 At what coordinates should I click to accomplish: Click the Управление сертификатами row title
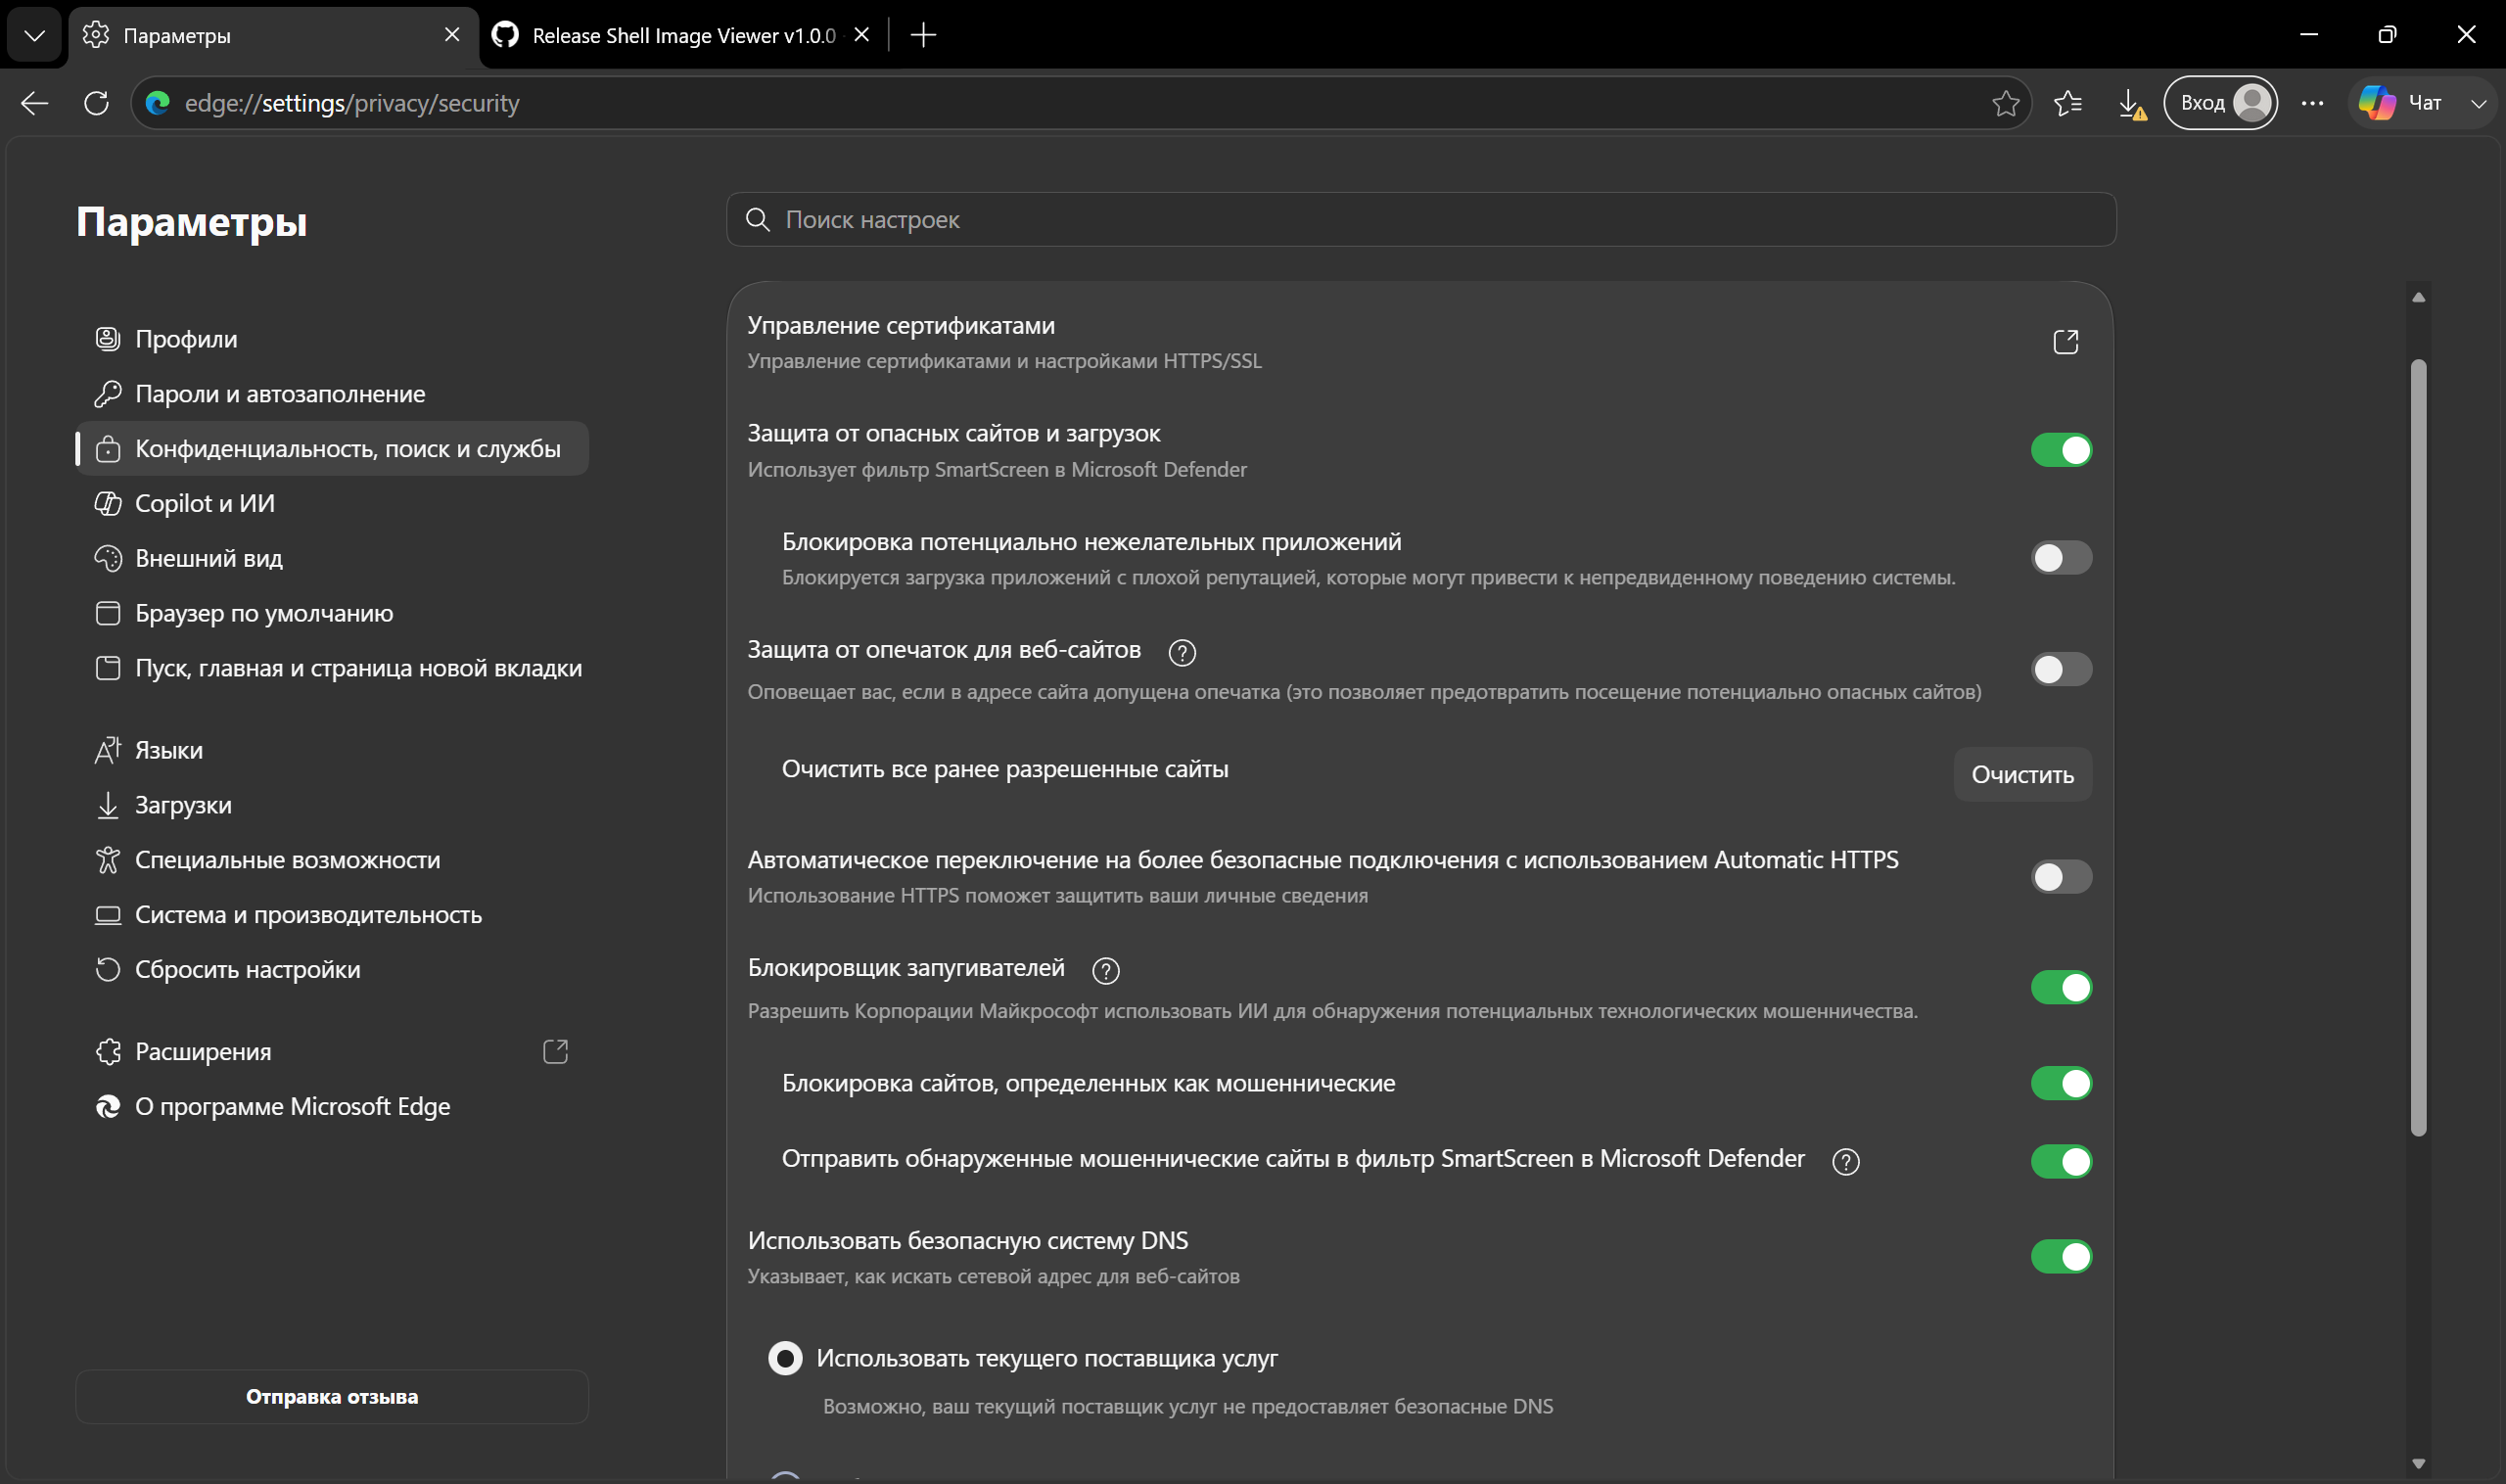901,326
